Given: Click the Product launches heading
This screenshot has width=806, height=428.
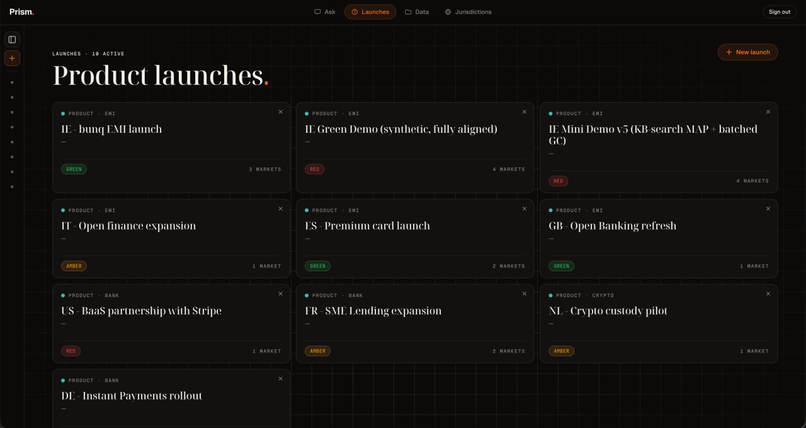Looking at the screenshot, I should click(x=160, y=76).
